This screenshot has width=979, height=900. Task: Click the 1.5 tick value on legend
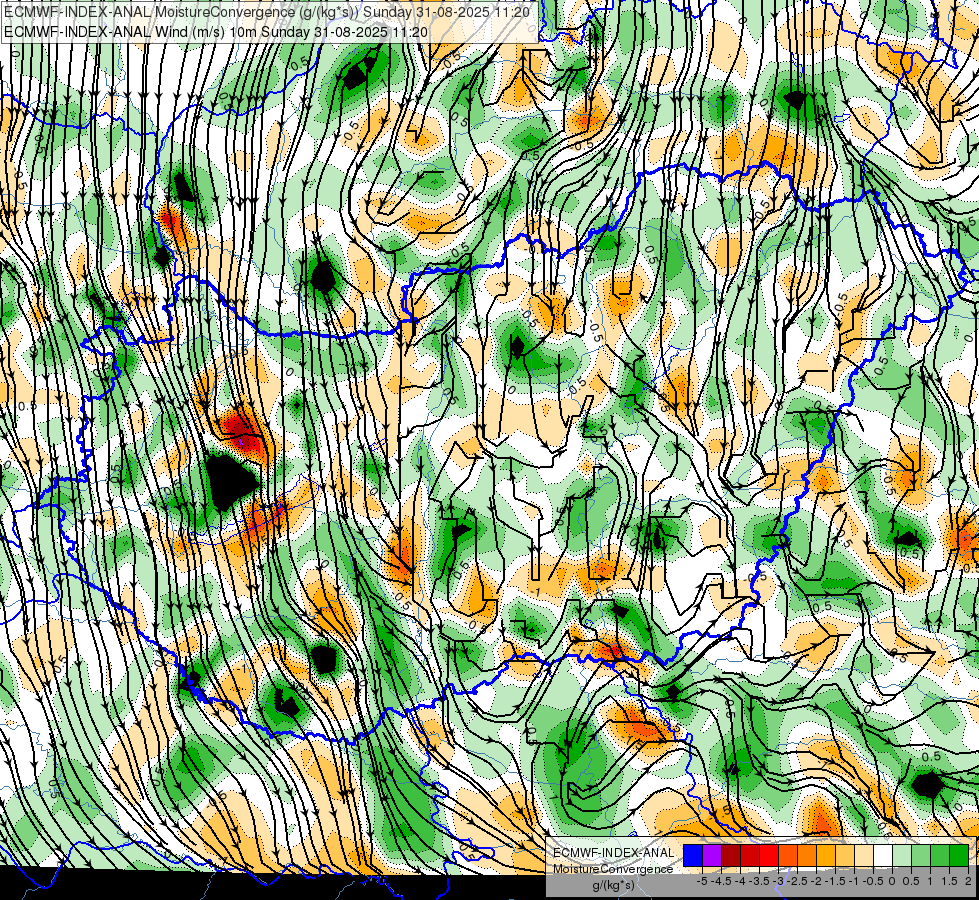pos(950,881)
